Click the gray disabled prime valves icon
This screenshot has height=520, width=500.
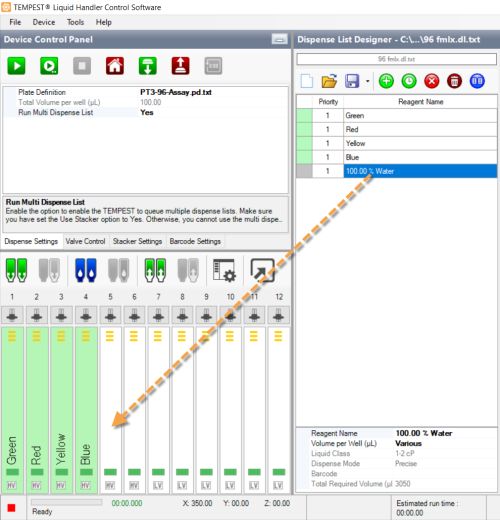[49, 270]
